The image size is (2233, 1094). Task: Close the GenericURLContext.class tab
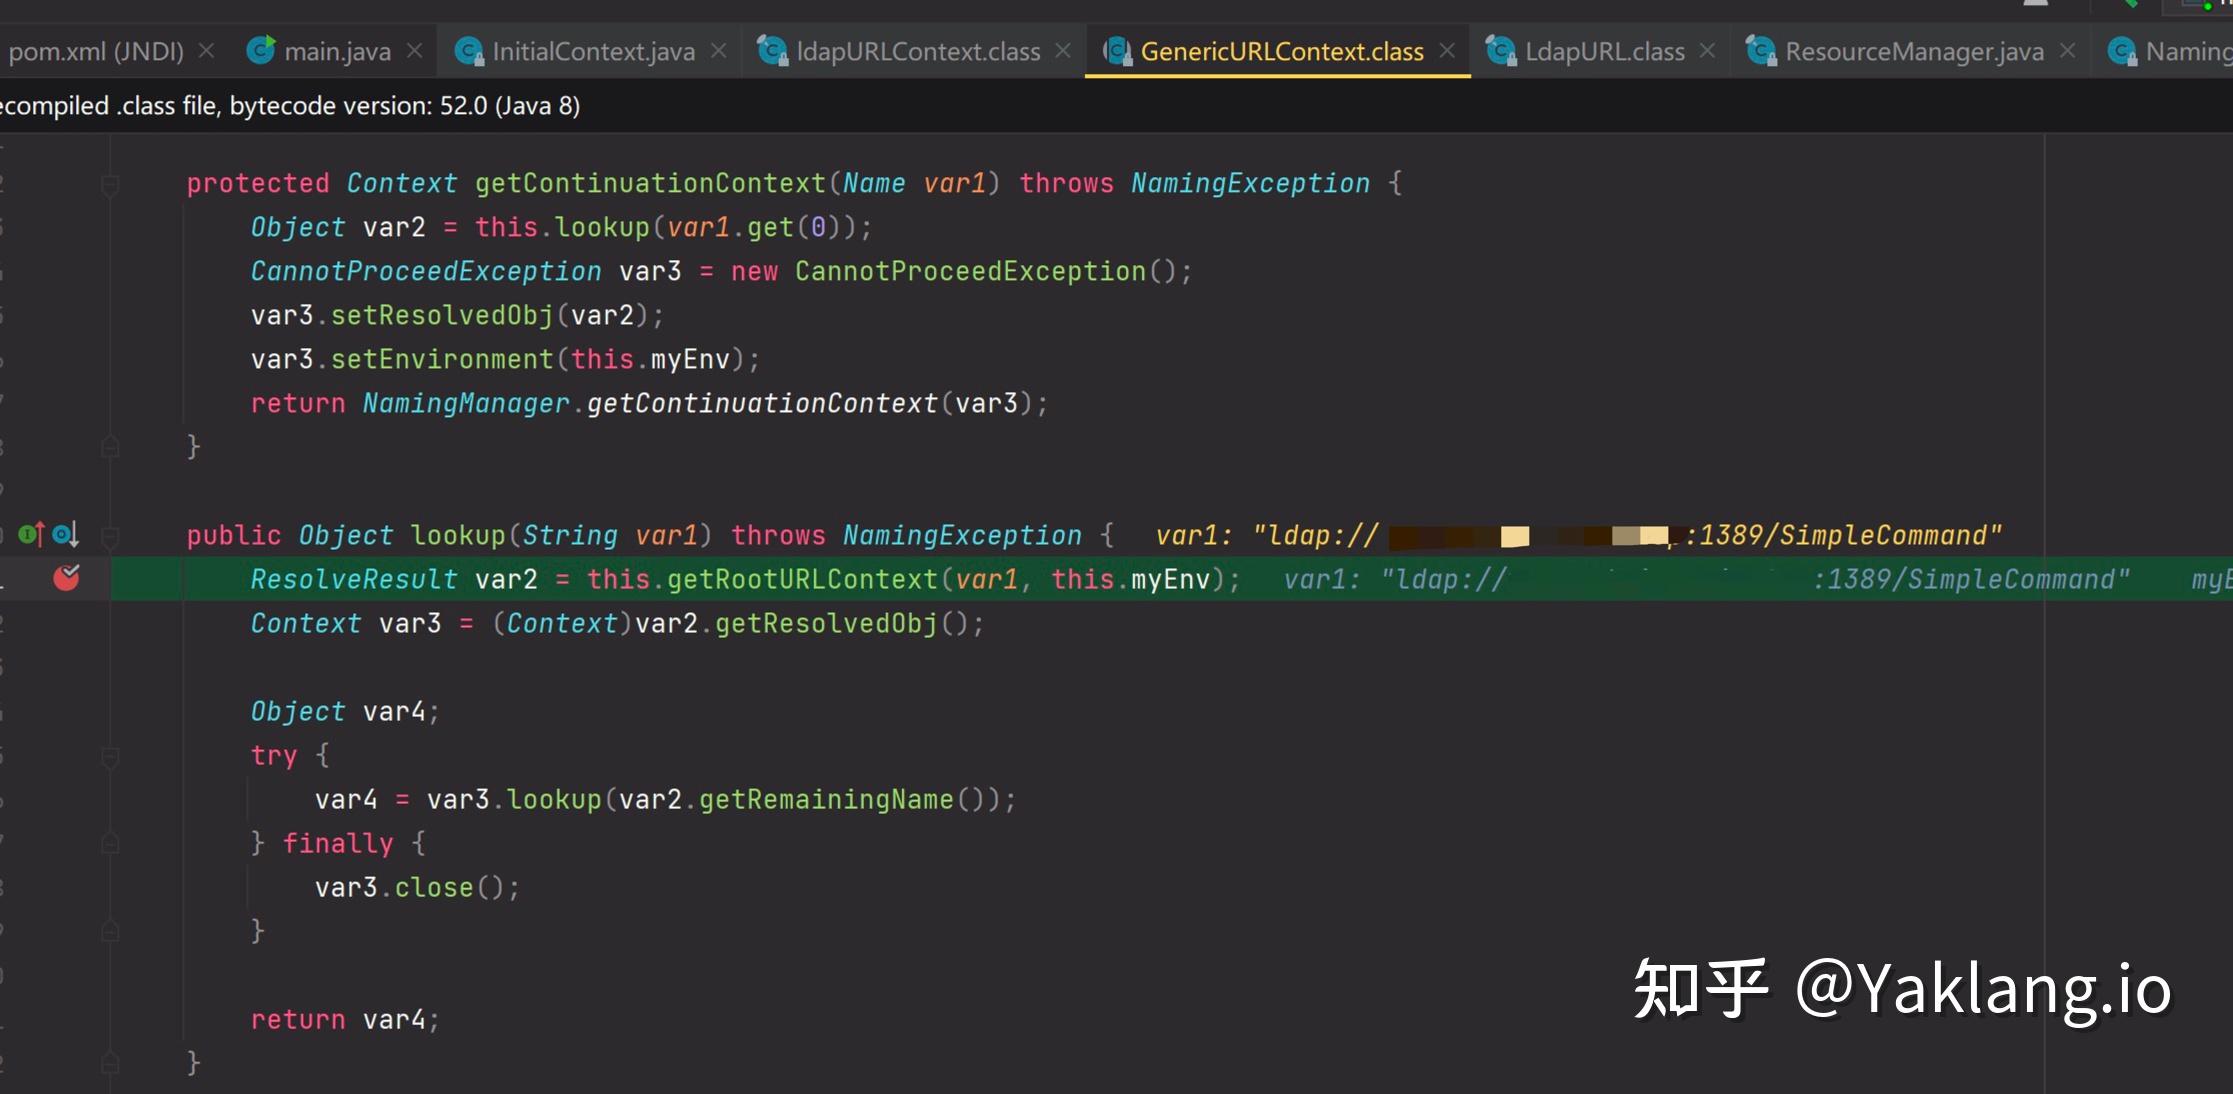(1447, 50)
